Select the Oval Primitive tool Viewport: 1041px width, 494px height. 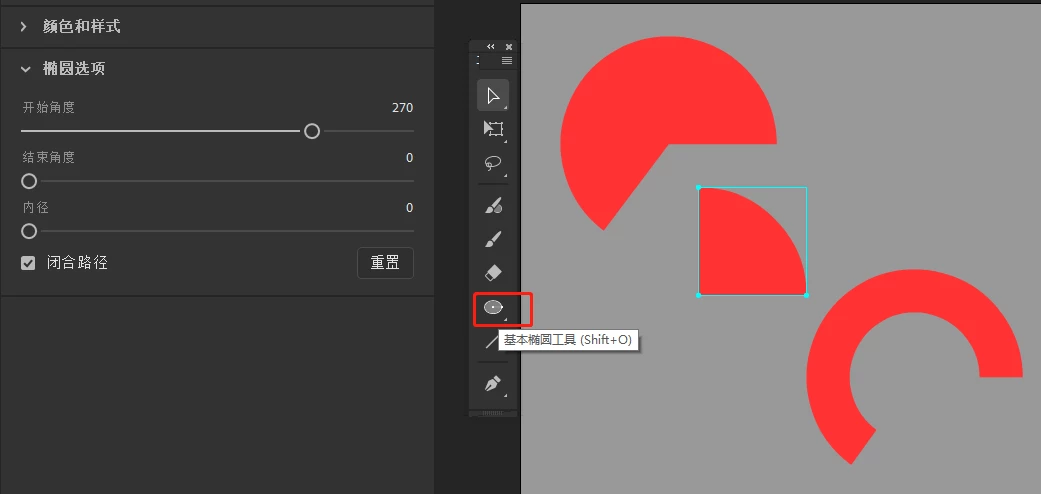click(x=493, y=307)
